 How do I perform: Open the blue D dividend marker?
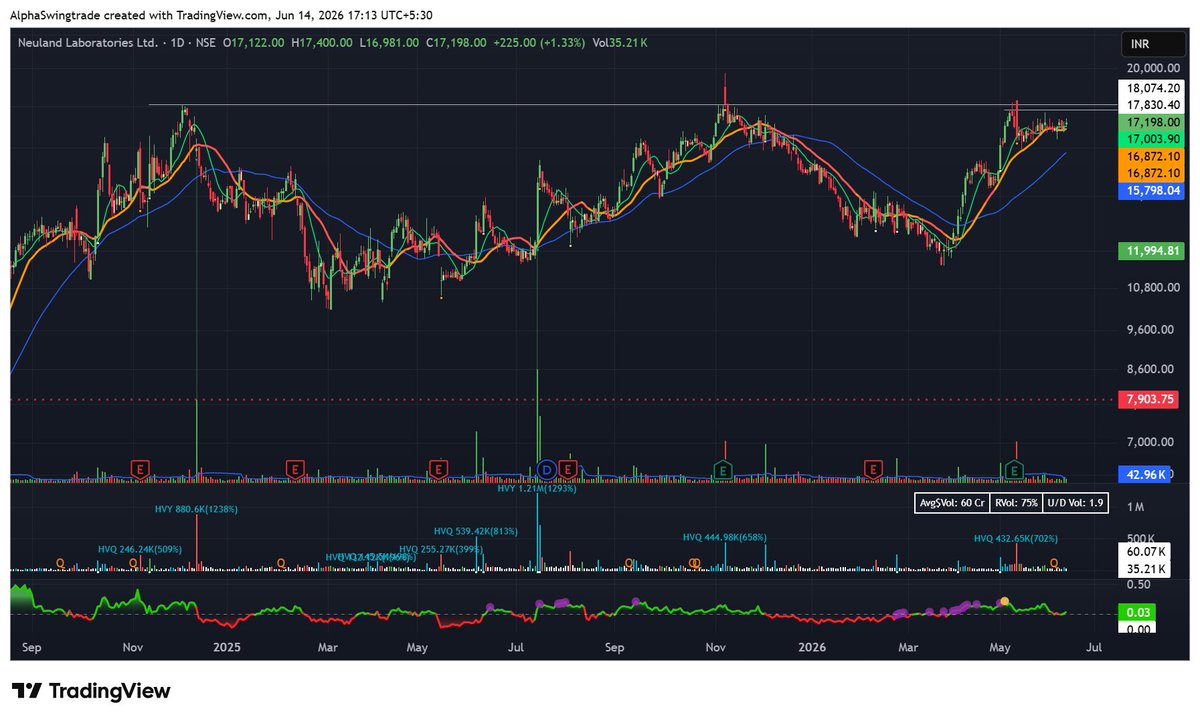547,468
